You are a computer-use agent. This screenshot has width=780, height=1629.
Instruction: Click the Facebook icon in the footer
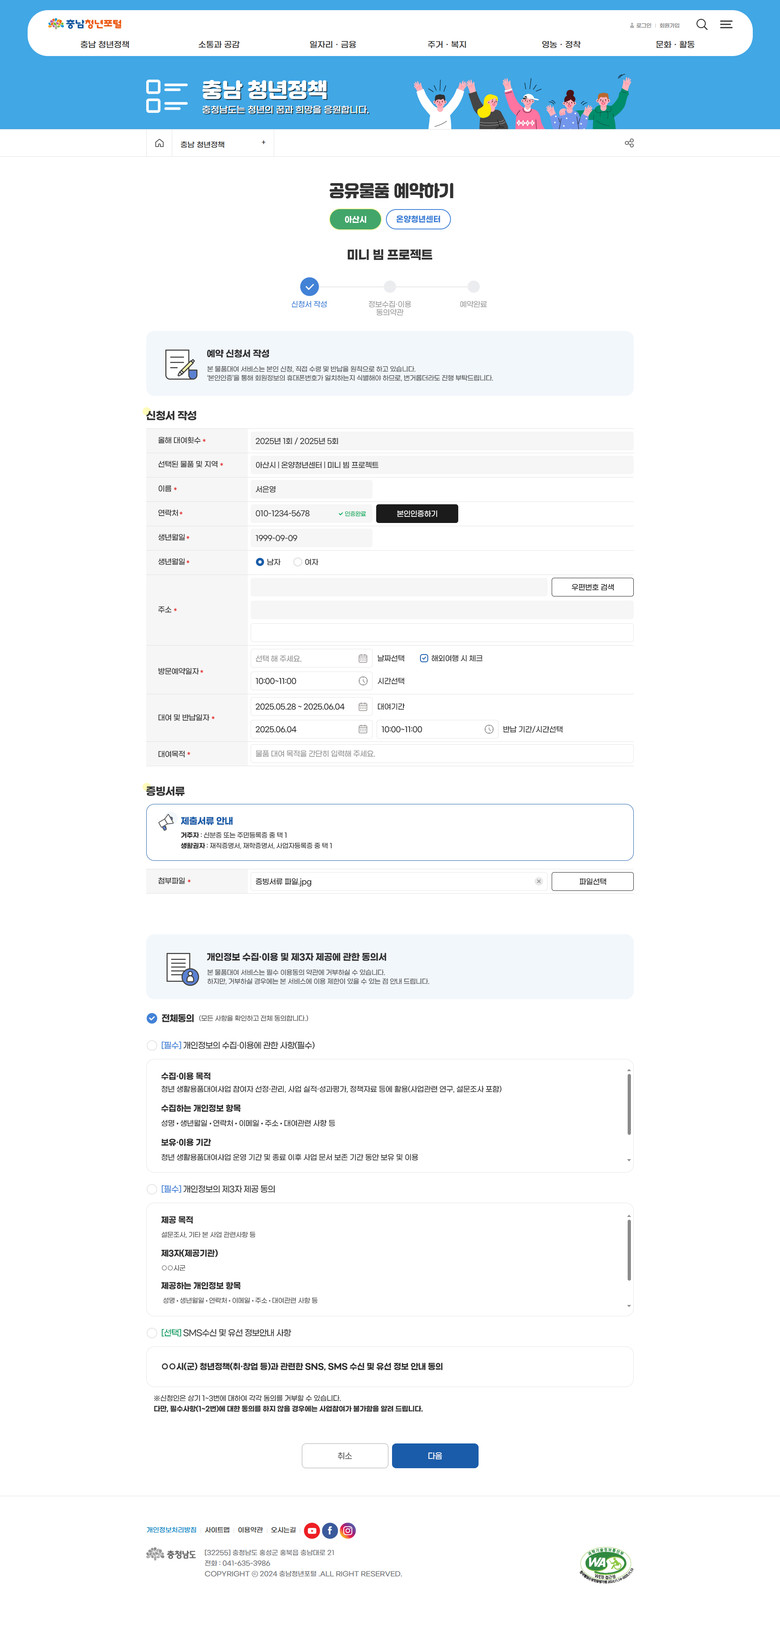click(330, 1530)
